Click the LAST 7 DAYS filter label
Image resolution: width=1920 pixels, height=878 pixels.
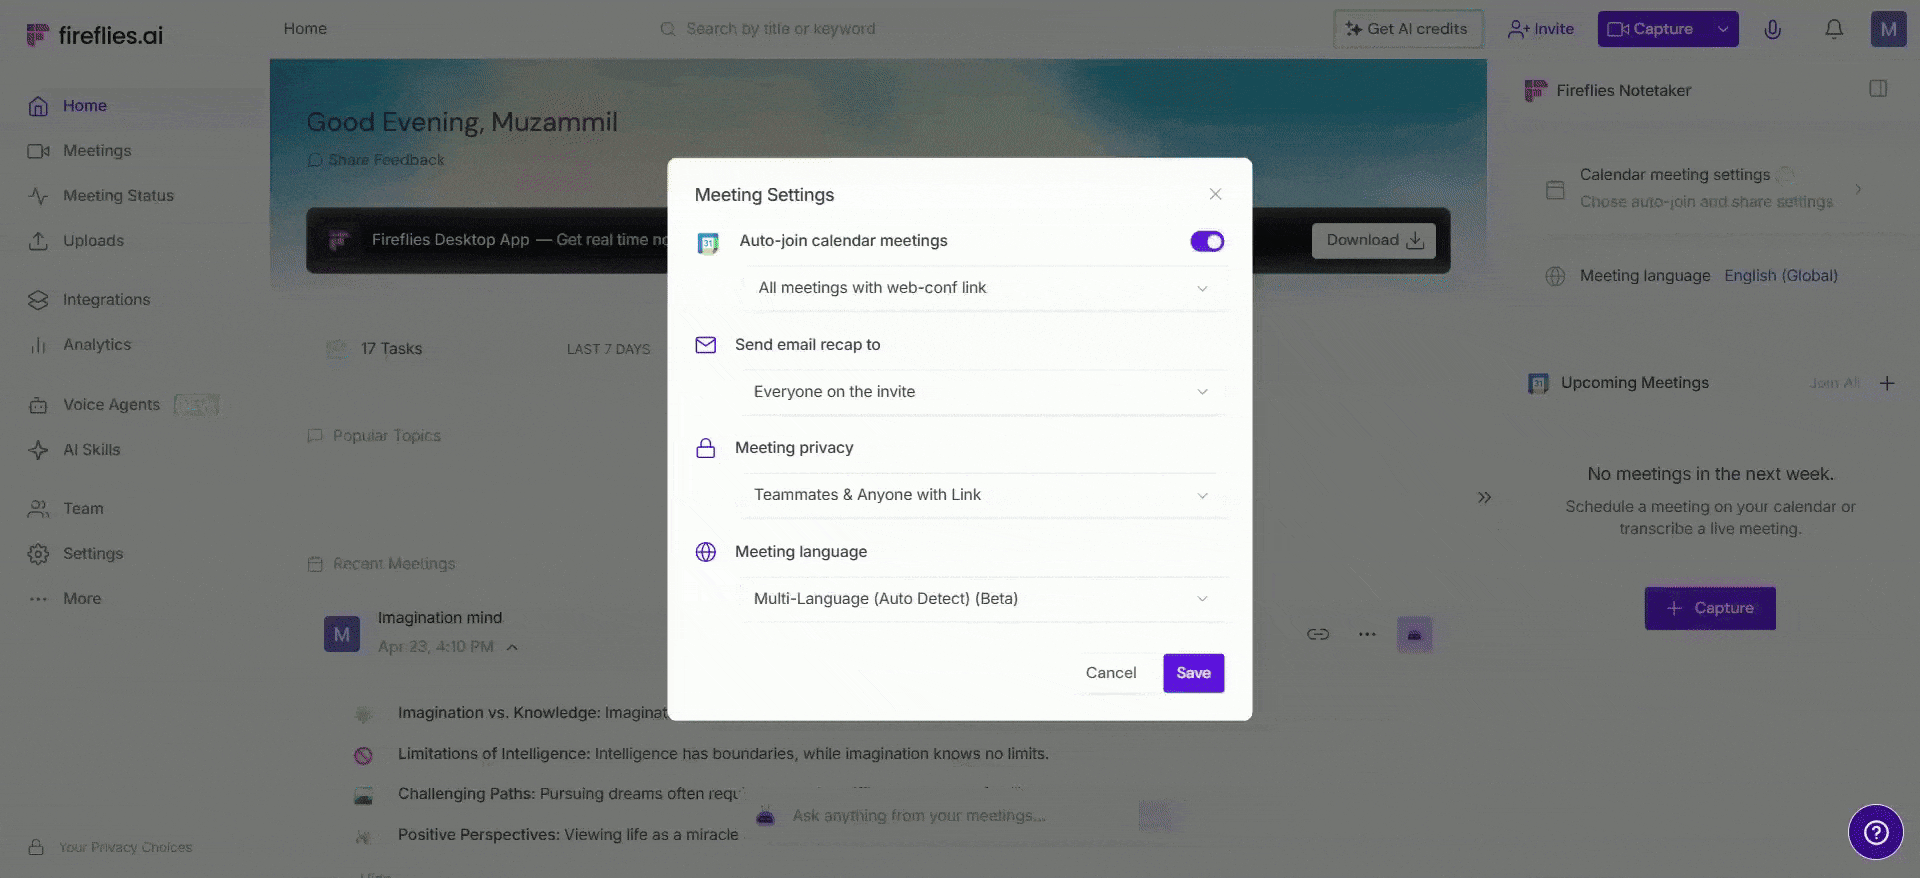click(x=608, y=349)
